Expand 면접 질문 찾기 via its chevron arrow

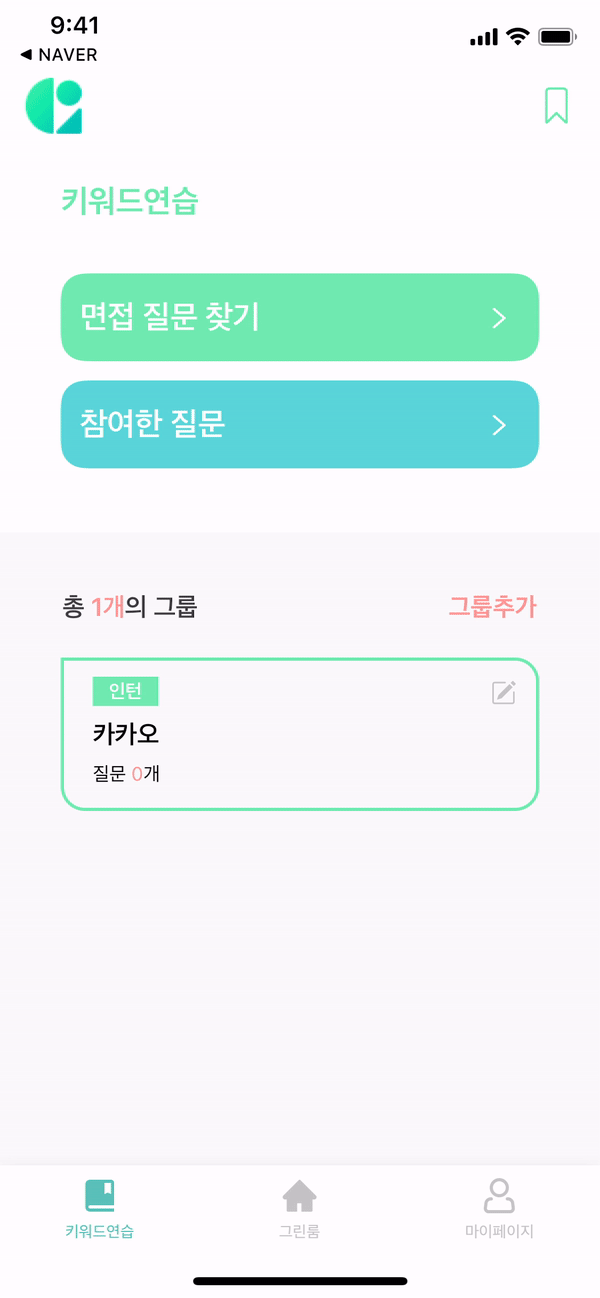point(498,317)
